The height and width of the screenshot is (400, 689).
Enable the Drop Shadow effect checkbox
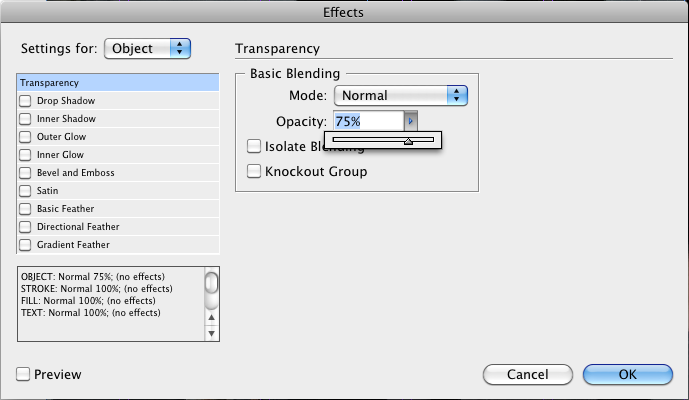[x=25, y=101]
